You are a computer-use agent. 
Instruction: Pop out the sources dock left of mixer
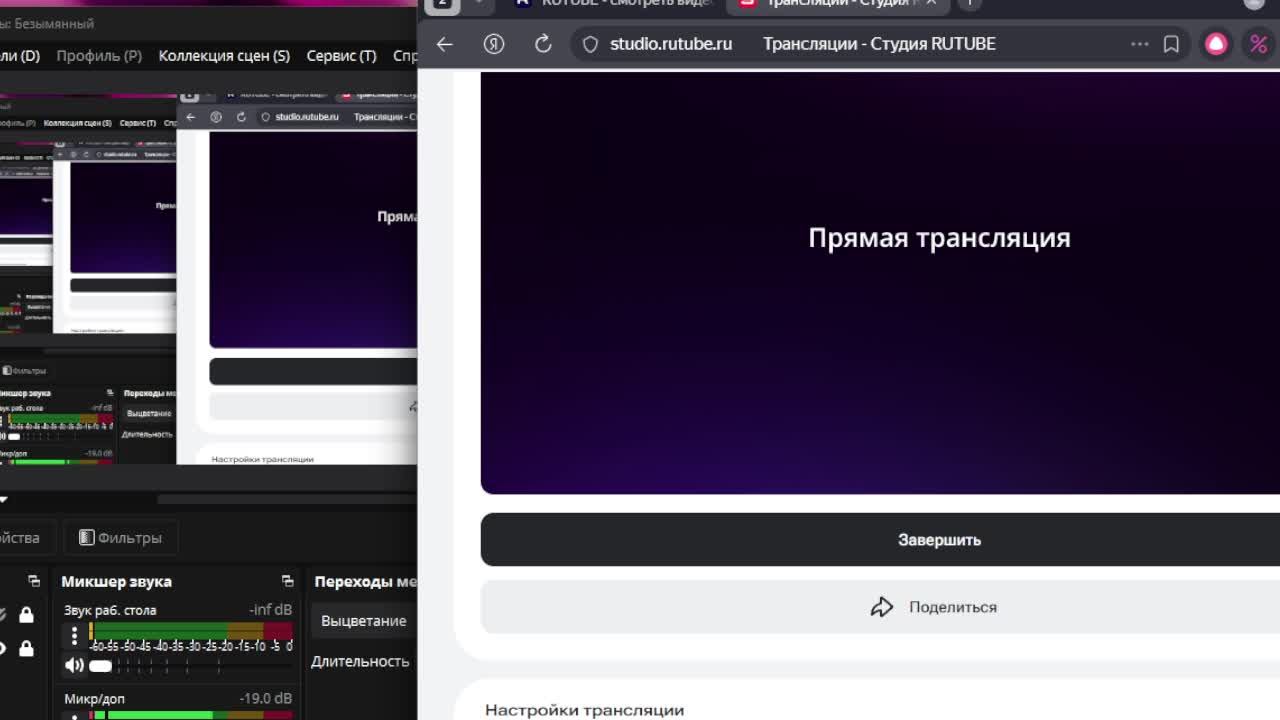point(34,581)
